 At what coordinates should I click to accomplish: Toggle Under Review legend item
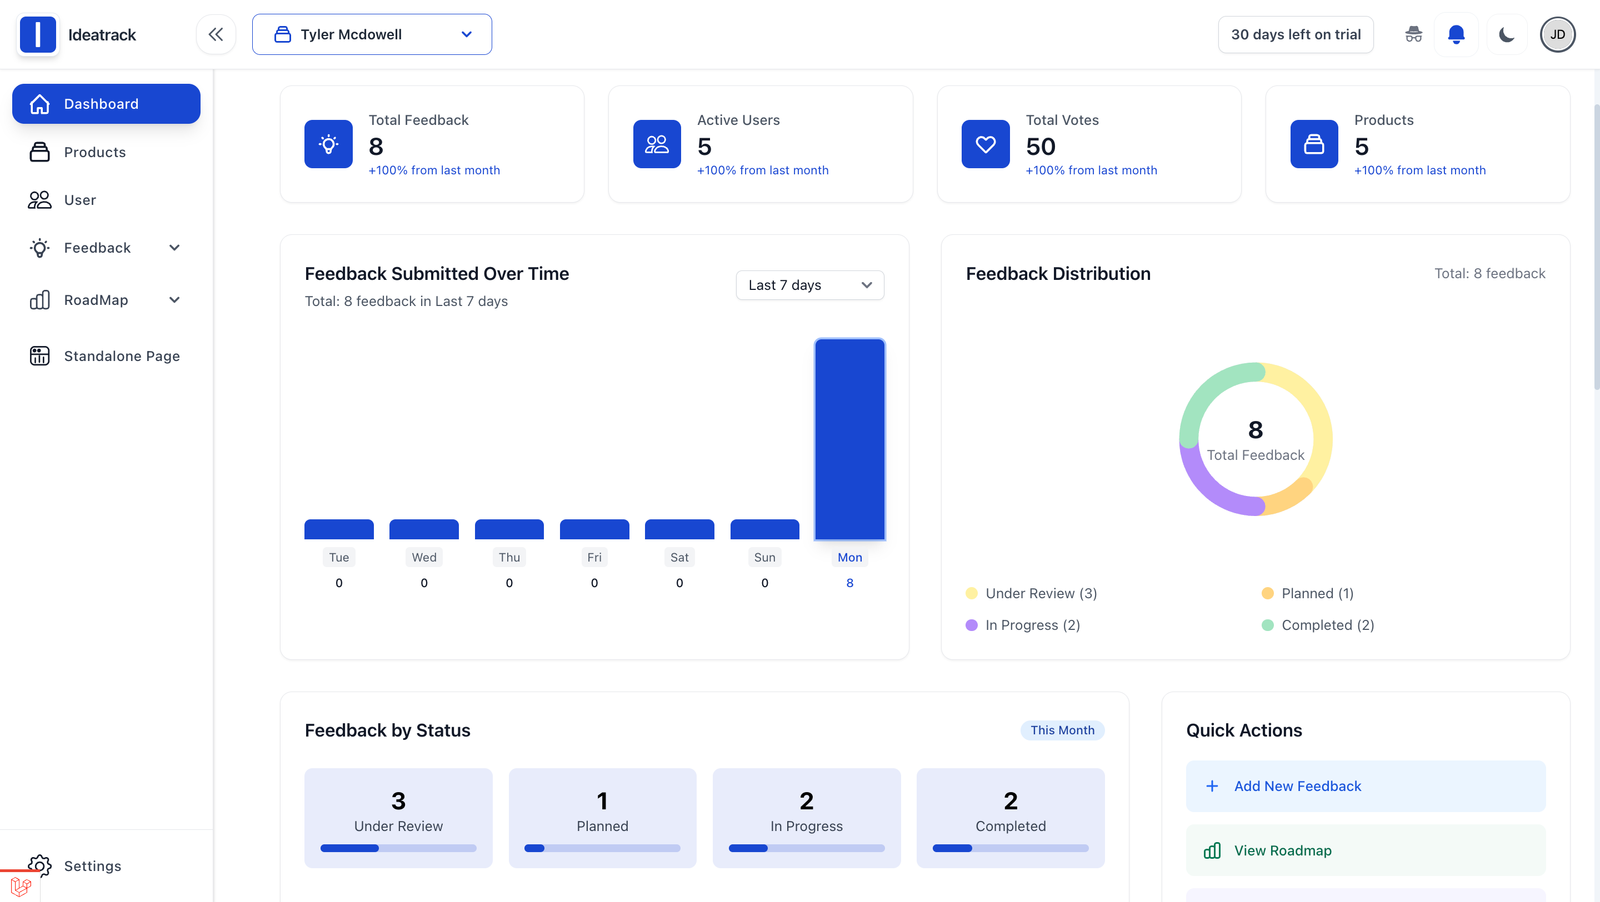[x=1031, y=594]
